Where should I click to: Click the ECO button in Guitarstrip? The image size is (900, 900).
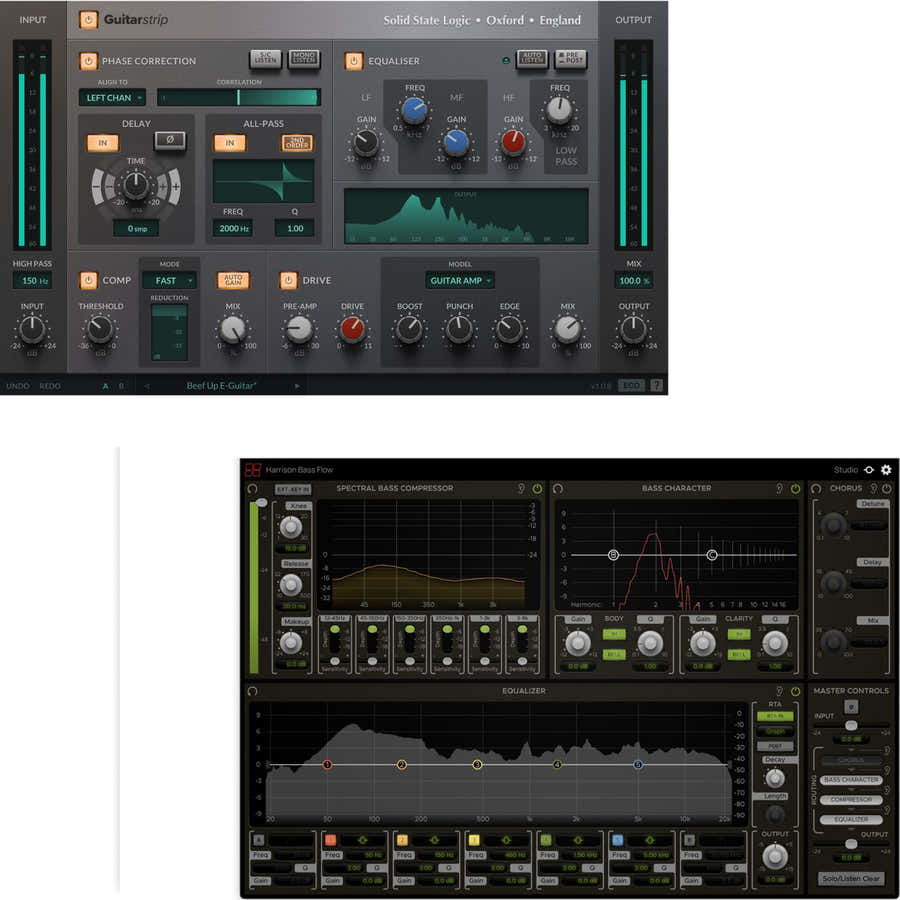coord(631,386)
